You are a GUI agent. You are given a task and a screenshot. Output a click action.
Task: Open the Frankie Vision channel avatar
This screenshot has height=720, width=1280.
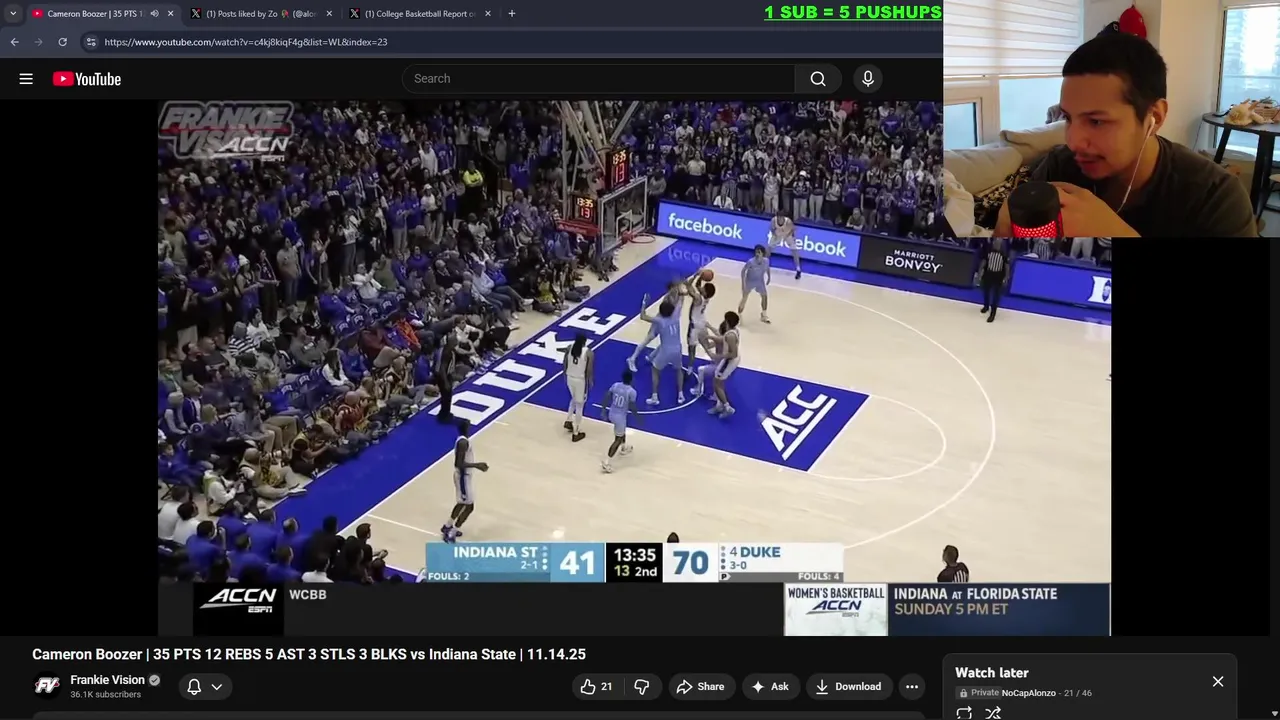click(47, 686)
